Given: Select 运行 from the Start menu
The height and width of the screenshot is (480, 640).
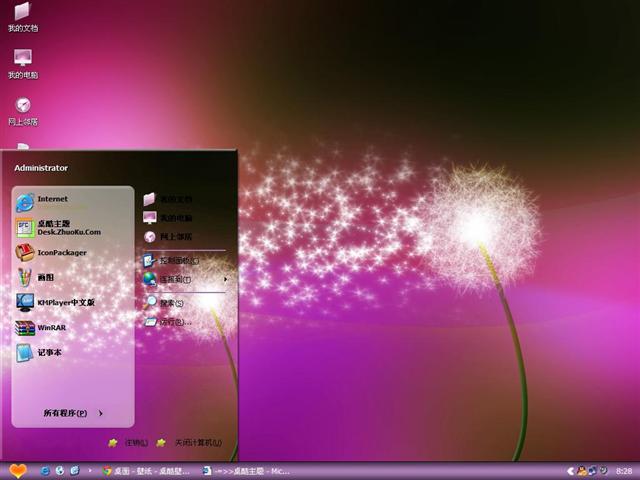Looking at the screenshot, I should 172,322.
